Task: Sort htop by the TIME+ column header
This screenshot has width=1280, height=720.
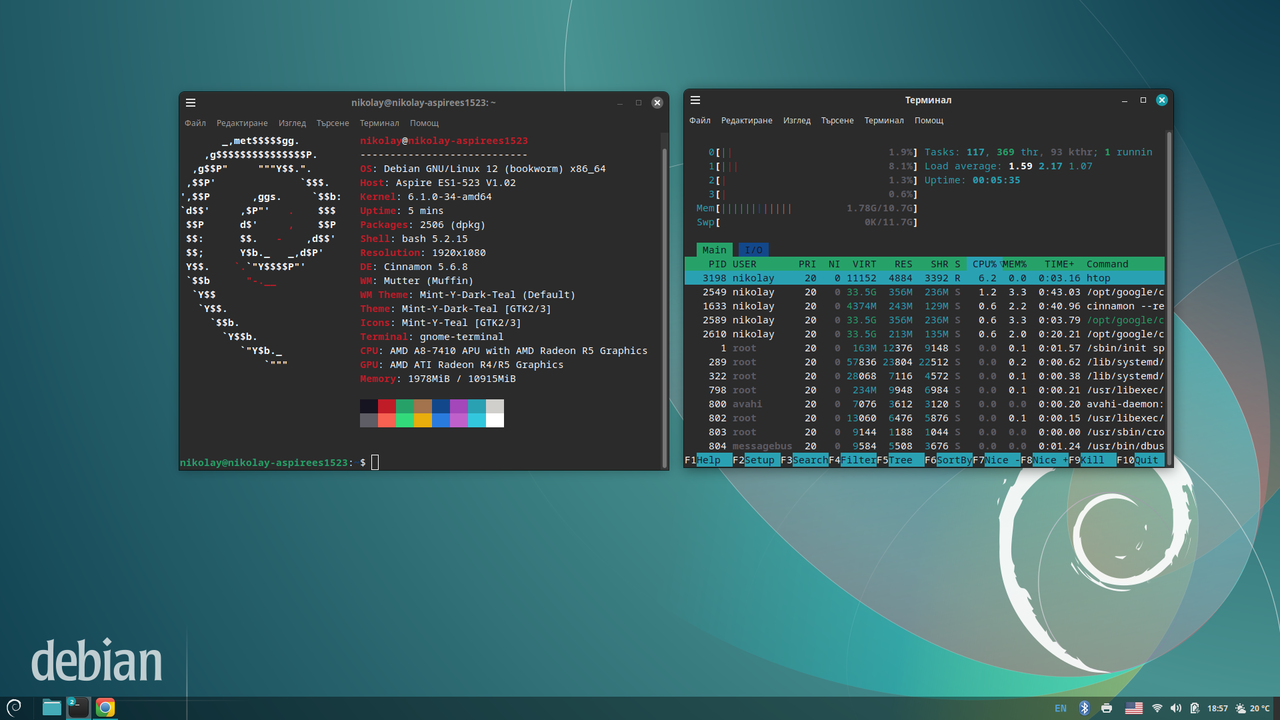Action: click(1059, 264)
